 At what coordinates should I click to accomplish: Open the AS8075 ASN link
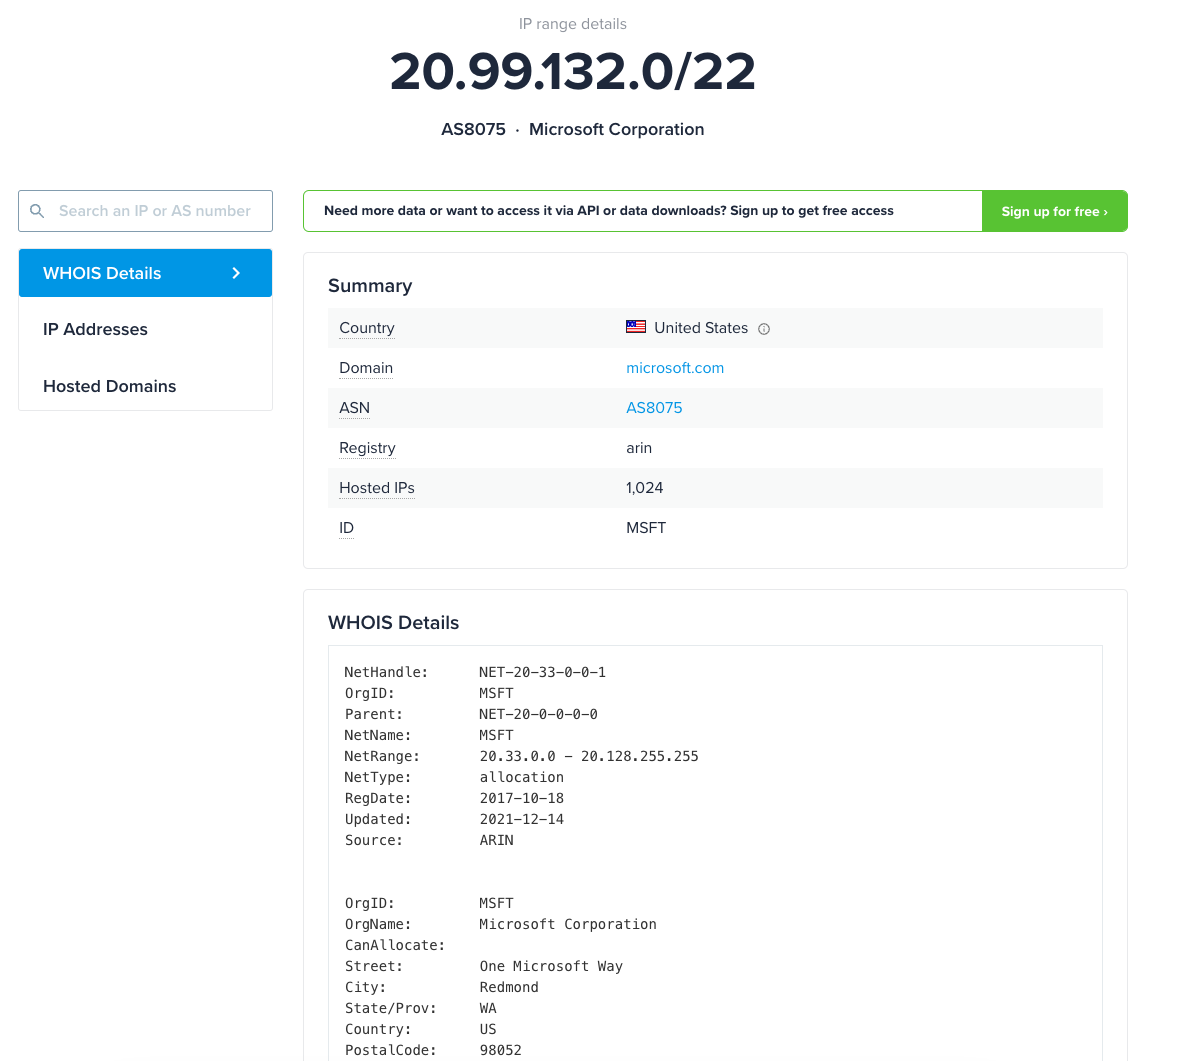click(x=653, y=408)
